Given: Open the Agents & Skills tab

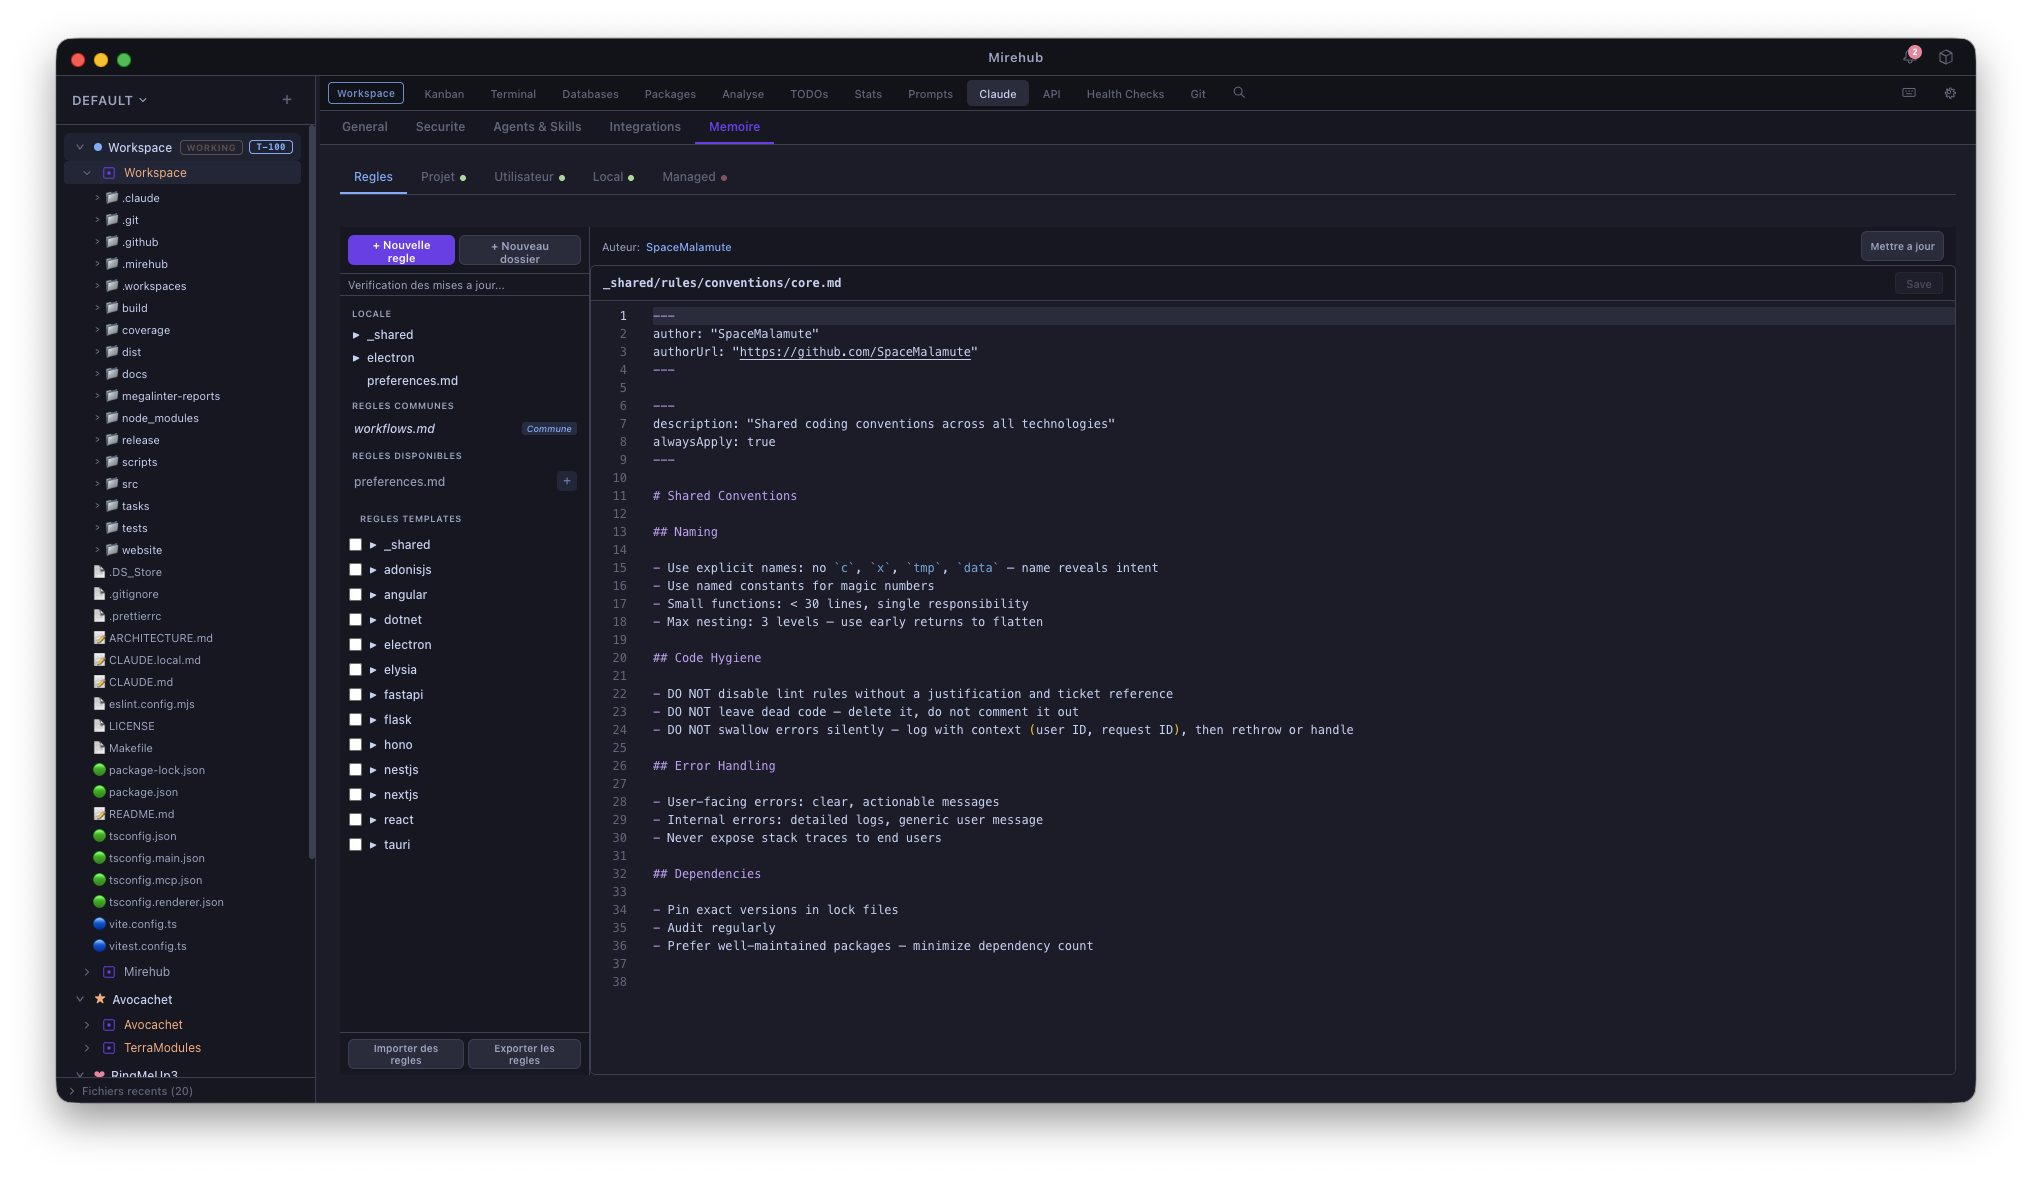Looking at the screenshot, I should pos(537,127).
